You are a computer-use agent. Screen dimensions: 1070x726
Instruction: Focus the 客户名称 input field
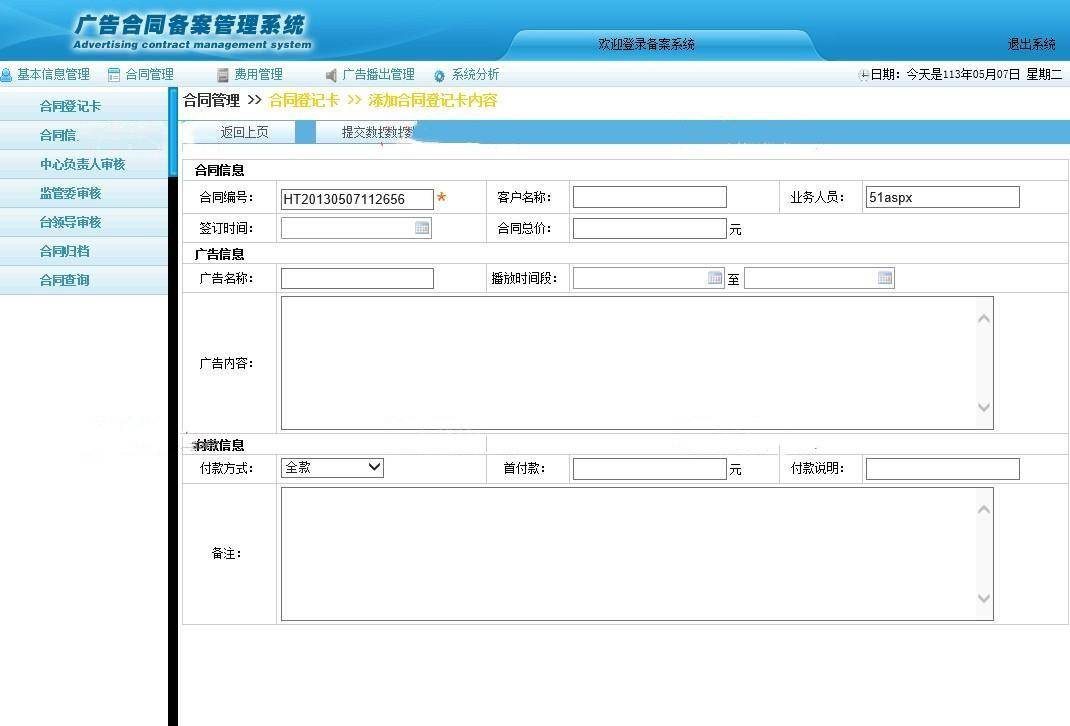click(x=649, y=198)
